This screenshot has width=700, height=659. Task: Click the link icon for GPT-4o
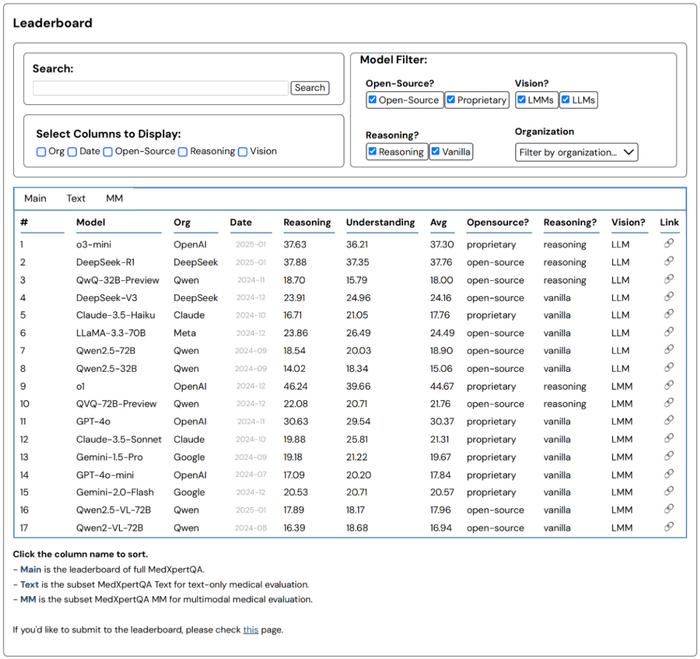click(x=669, y=421)
